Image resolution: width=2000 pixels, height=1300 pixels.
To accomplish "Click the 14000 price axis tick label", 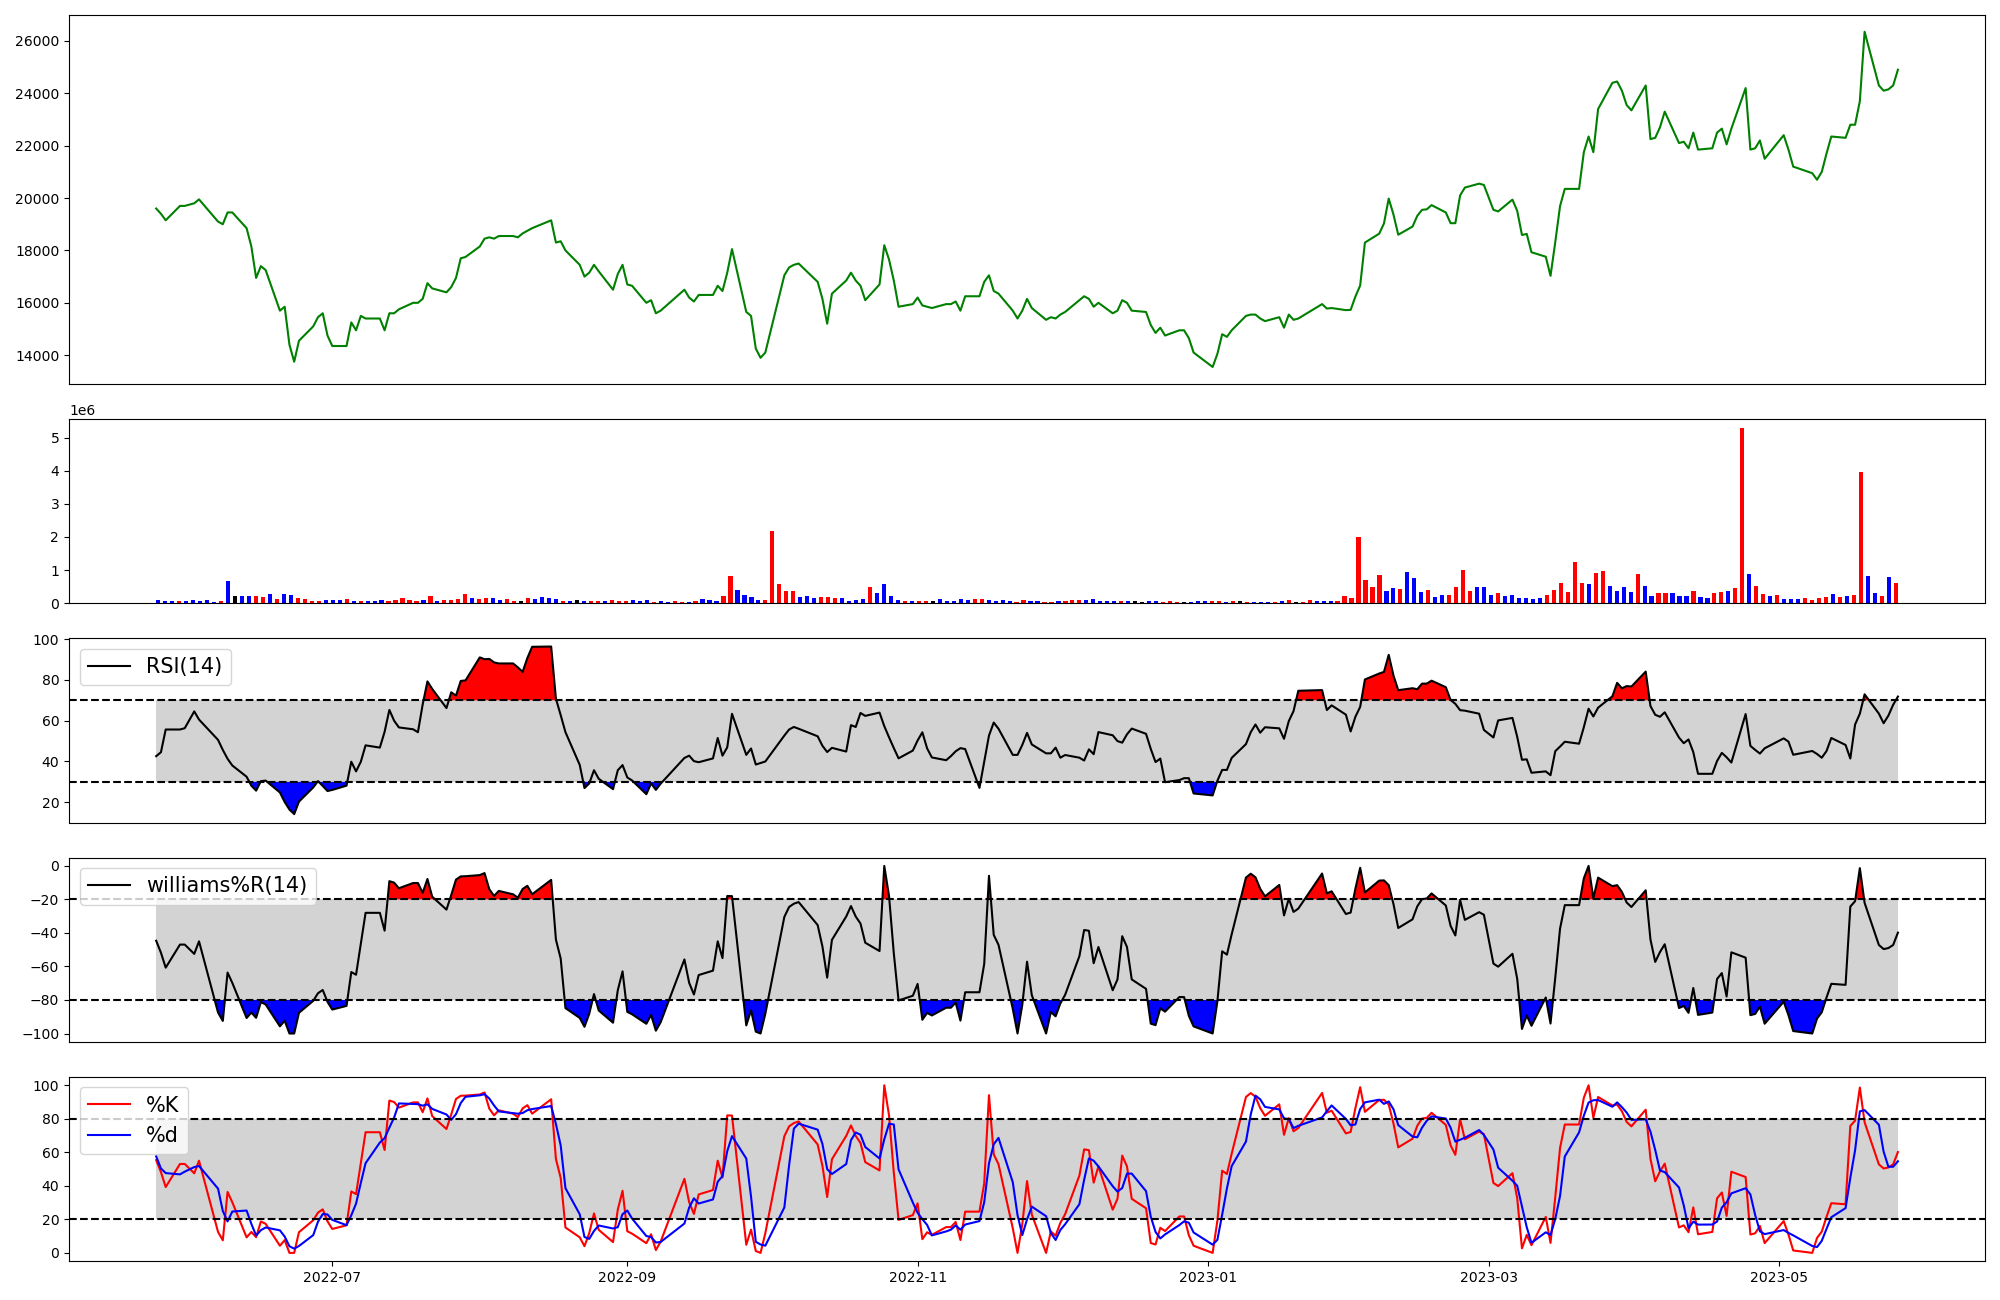I will point(36,356).
